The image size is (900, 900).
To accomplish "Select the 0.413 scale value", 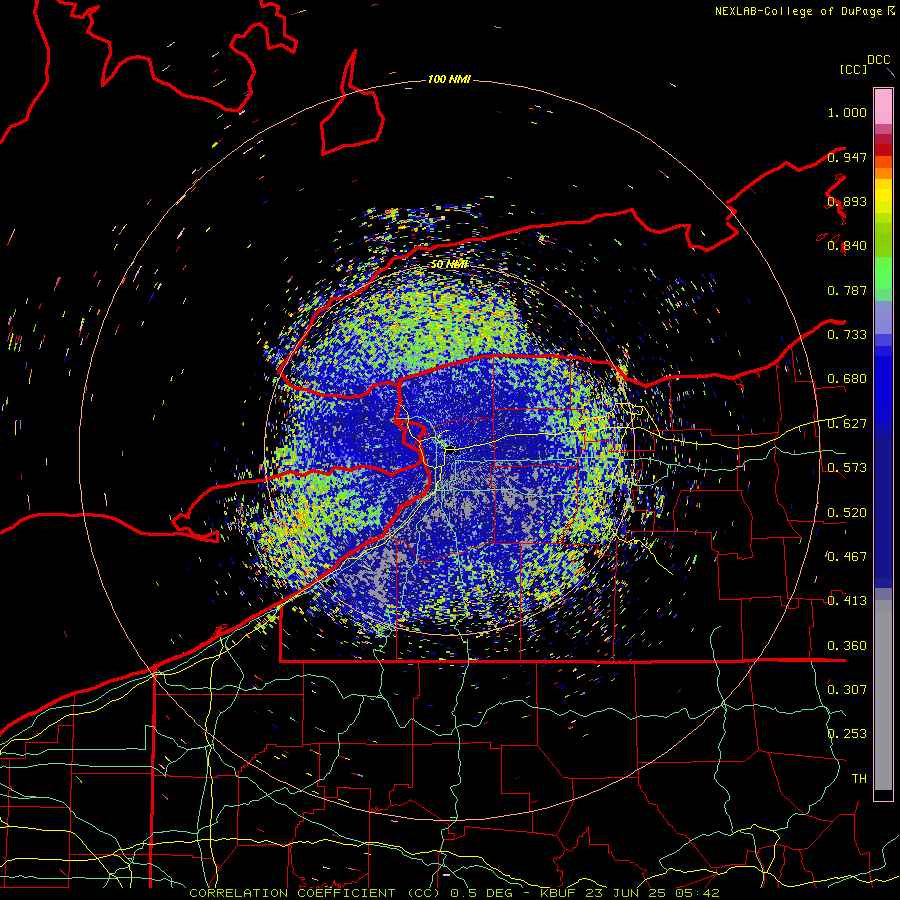I will [847, 601].
